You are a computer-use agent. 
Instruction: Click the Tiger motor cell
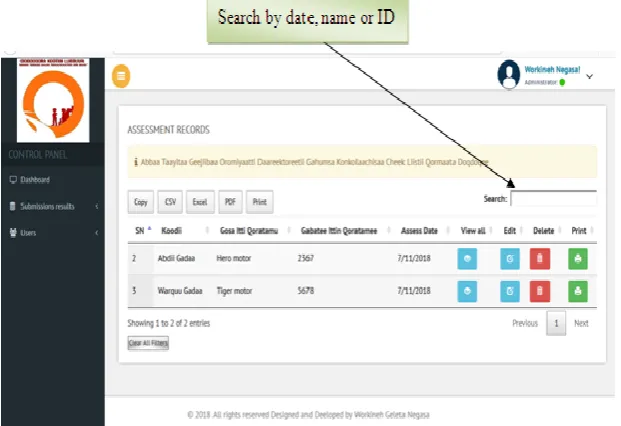[x=234, y=291]
